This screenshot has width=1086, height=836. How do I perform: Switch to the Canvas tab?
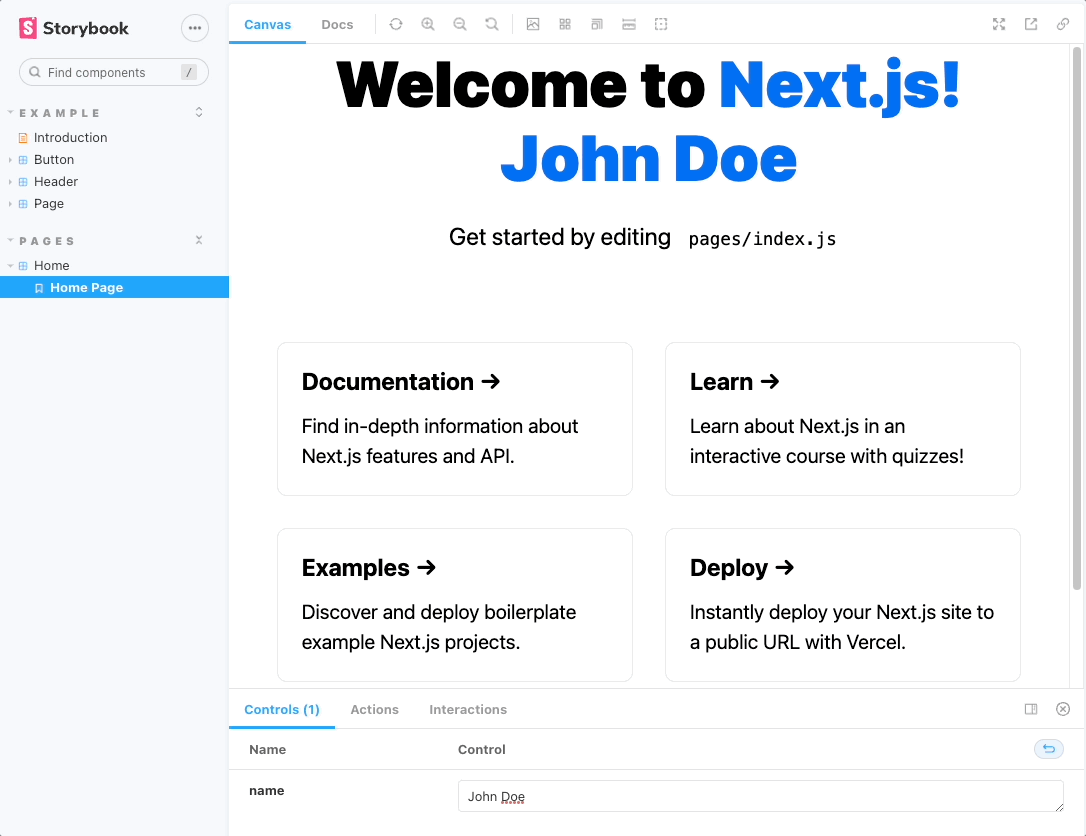(x=267, y=24)
